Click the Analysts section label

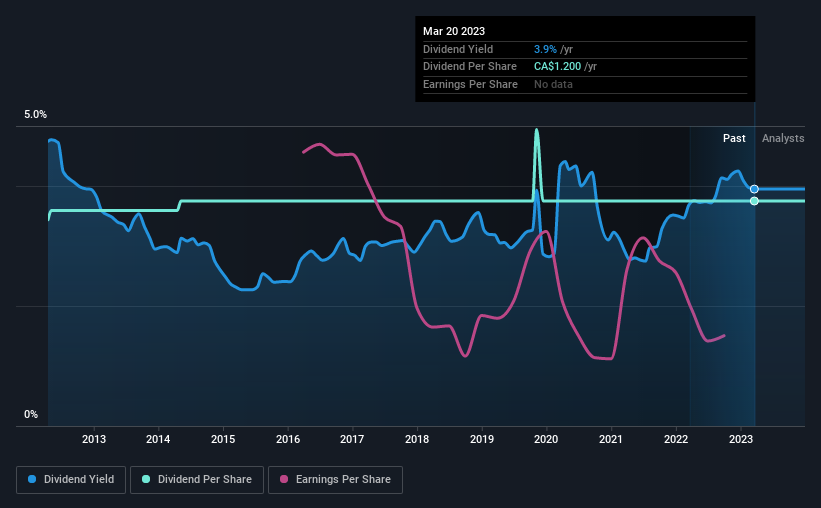[x=783, y=138]
